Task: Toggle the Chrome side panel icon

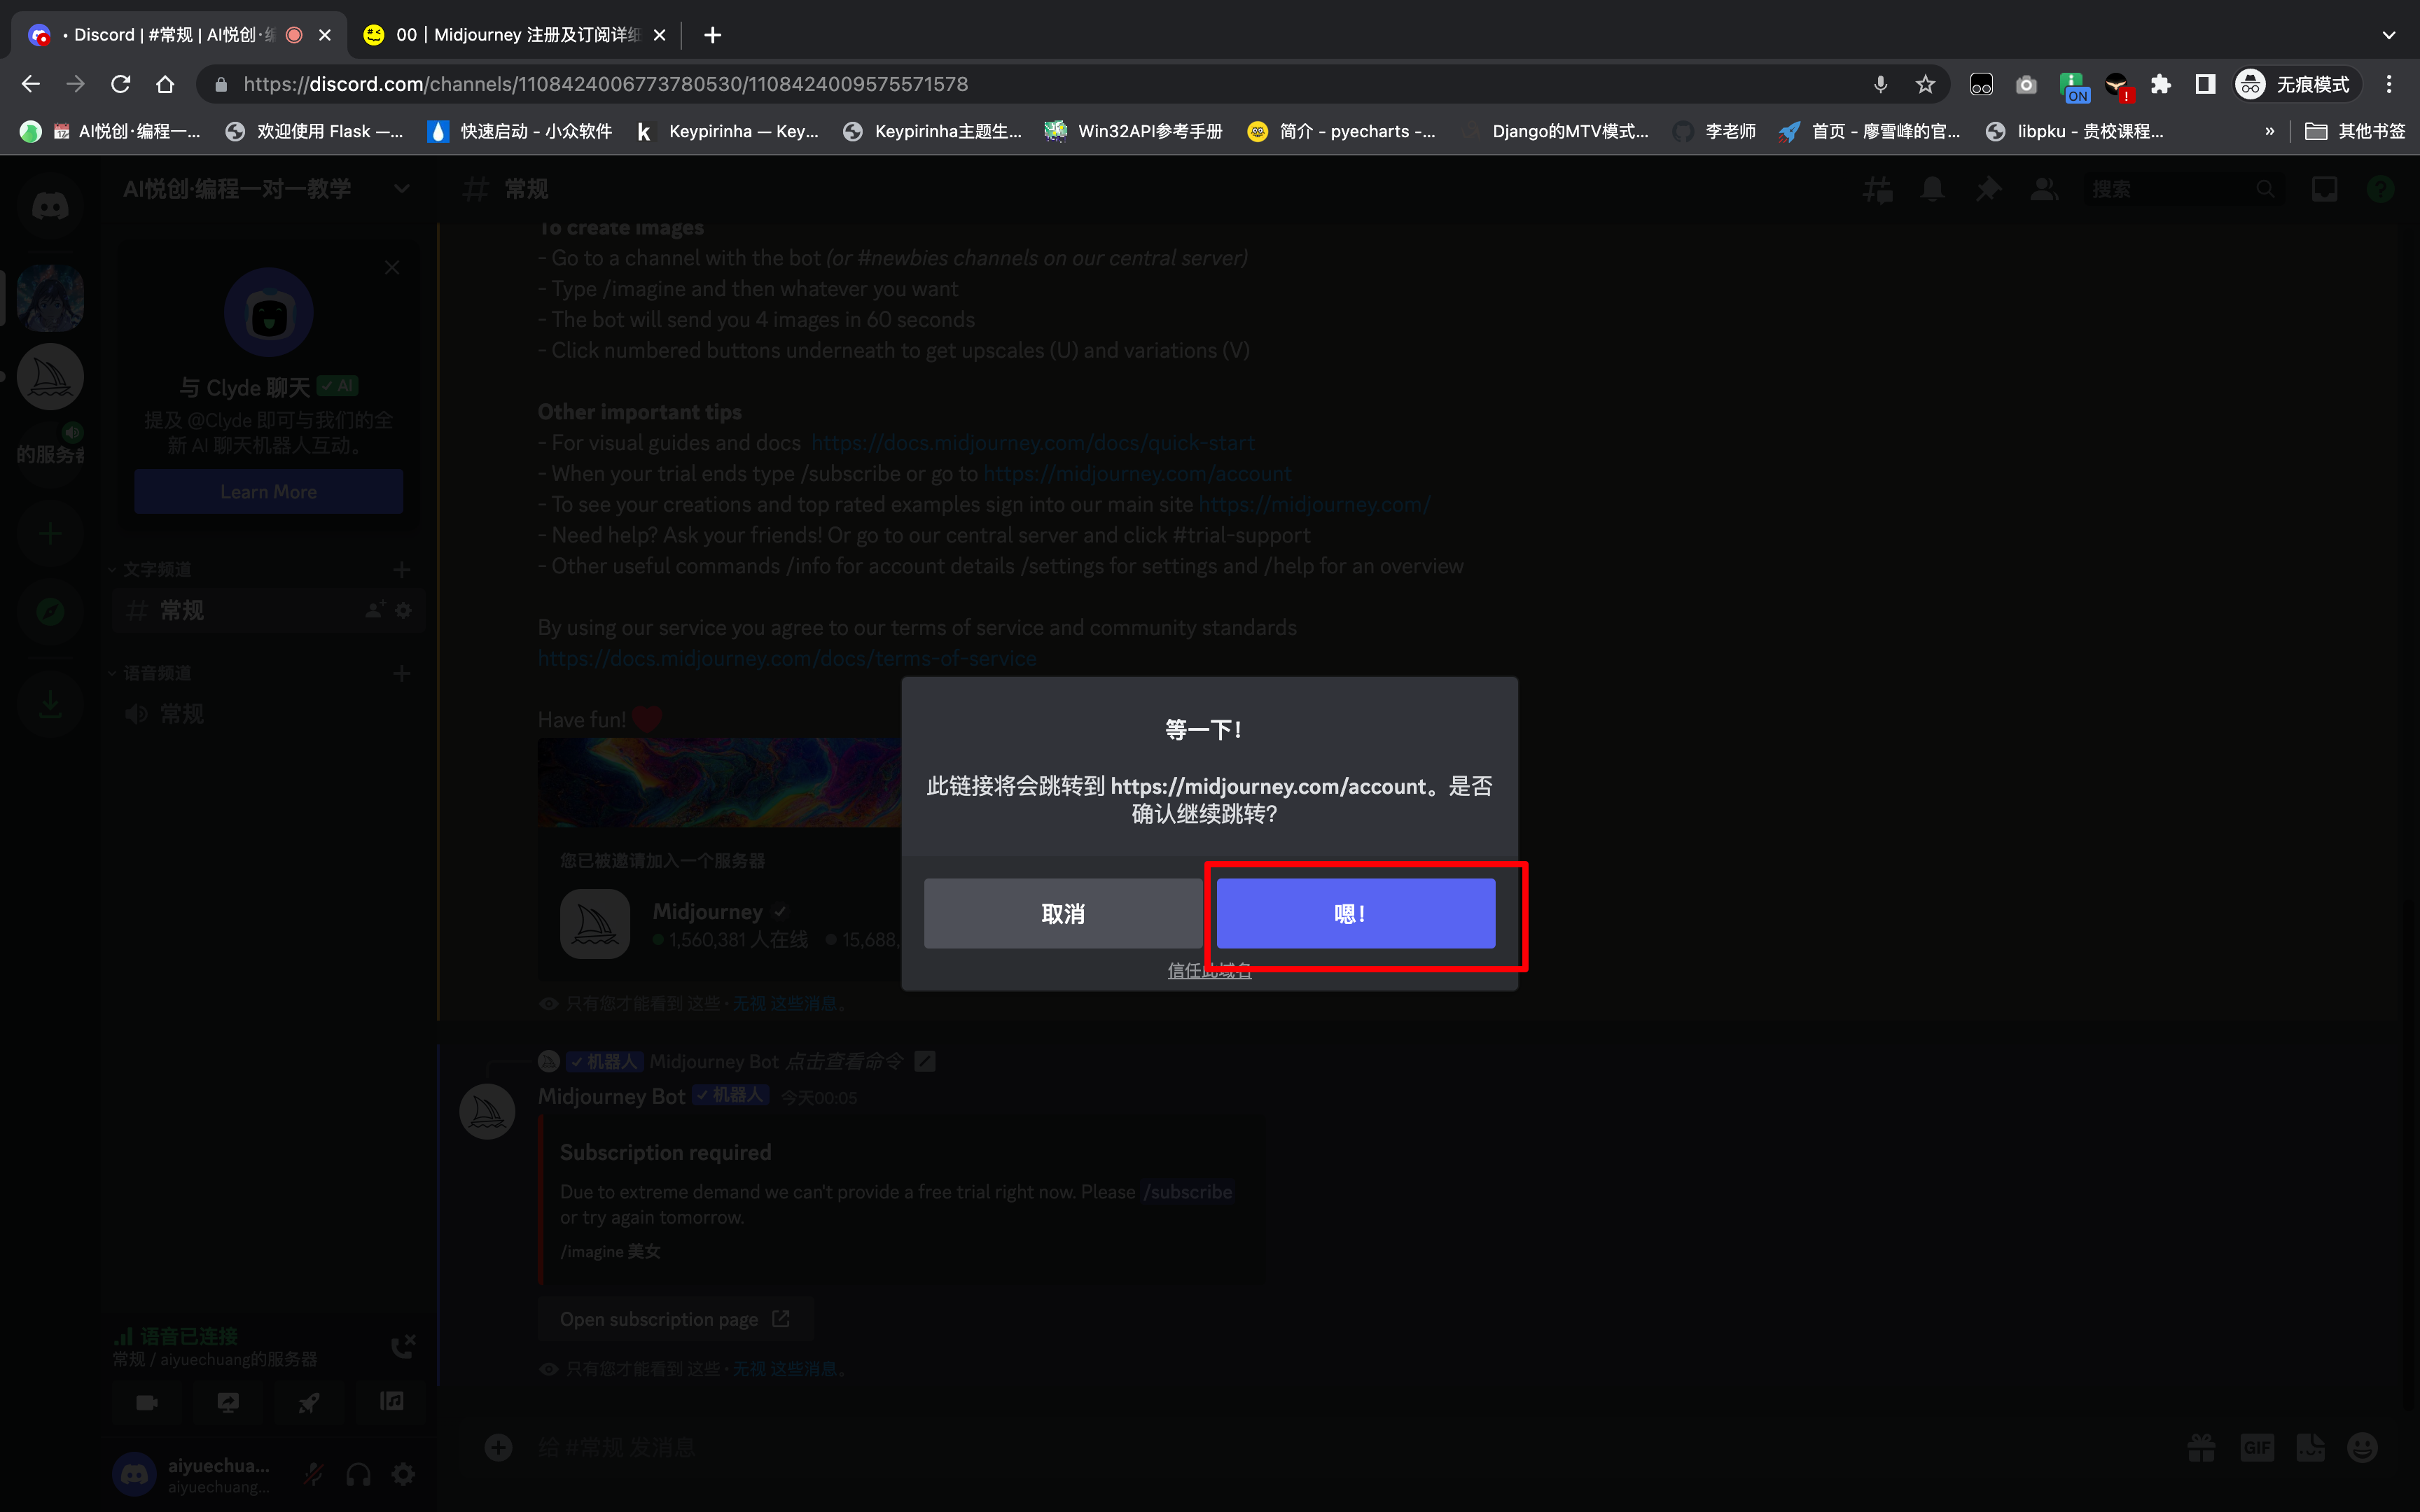Action: click(2205, 84)
